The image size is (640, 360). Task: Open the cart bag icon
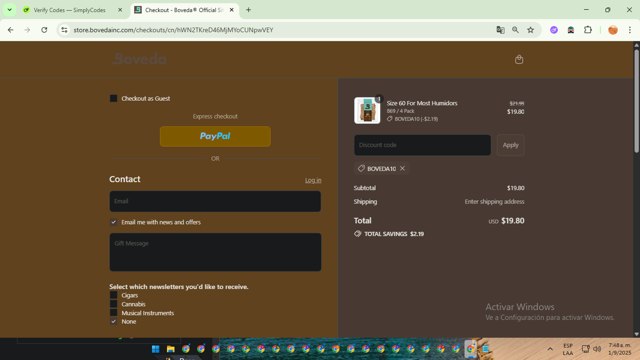[x=519, y=60]
